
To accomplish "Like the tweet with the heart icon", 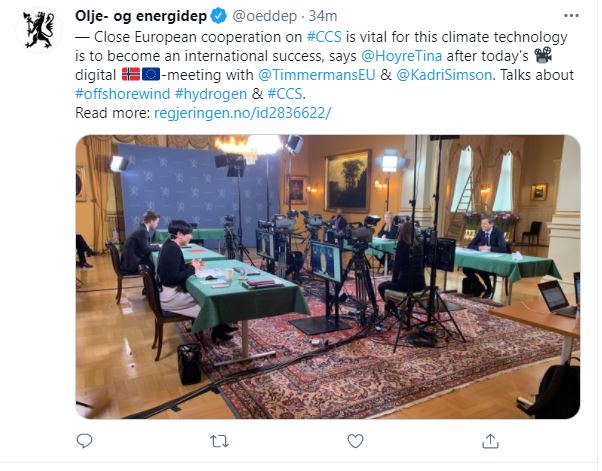I will click(x=355, y=441).
